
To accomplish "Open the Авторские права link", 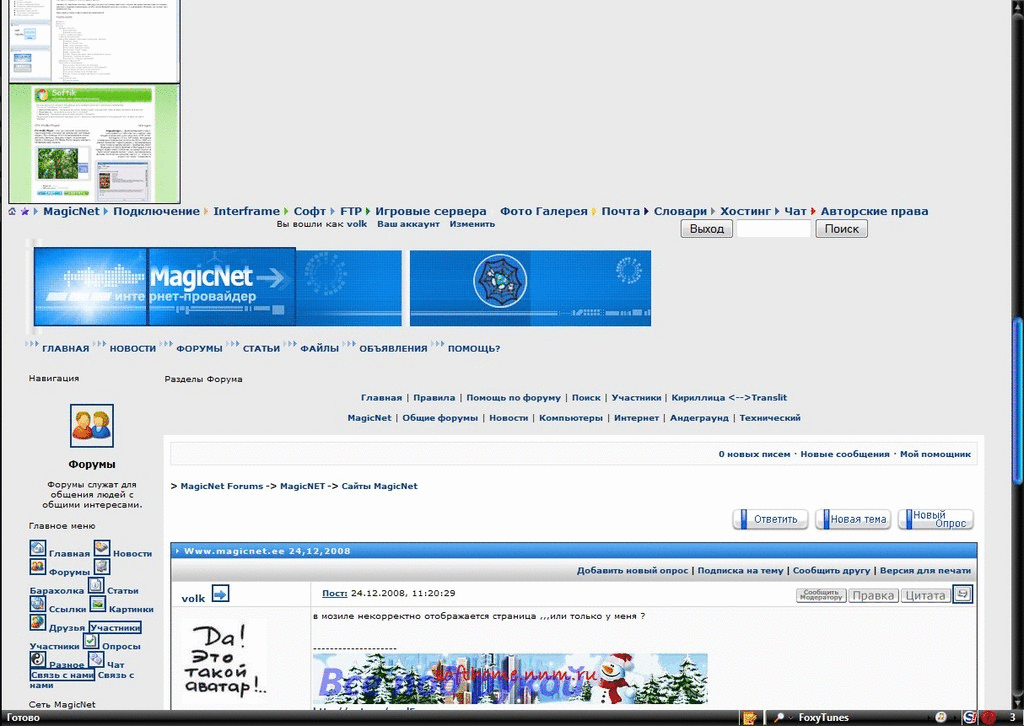I will click(x=874, y=211).
